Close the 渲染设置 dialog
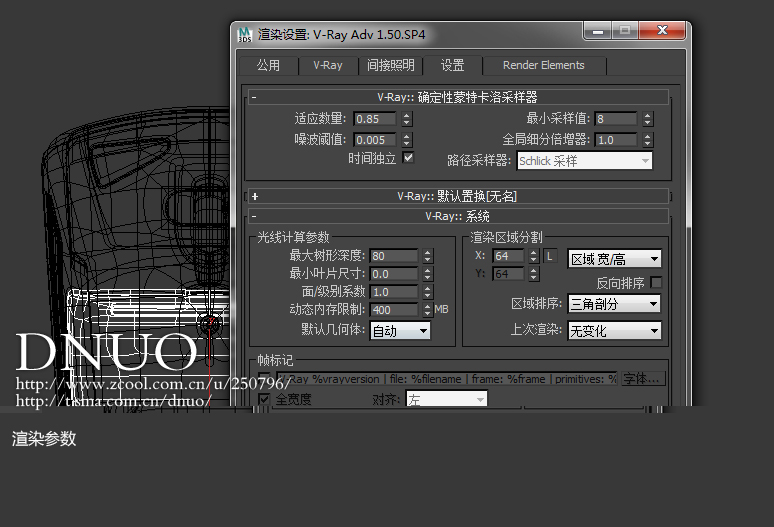Image resolution: width=774 pixels, height=527 pixels. click(x=662, y=31)
